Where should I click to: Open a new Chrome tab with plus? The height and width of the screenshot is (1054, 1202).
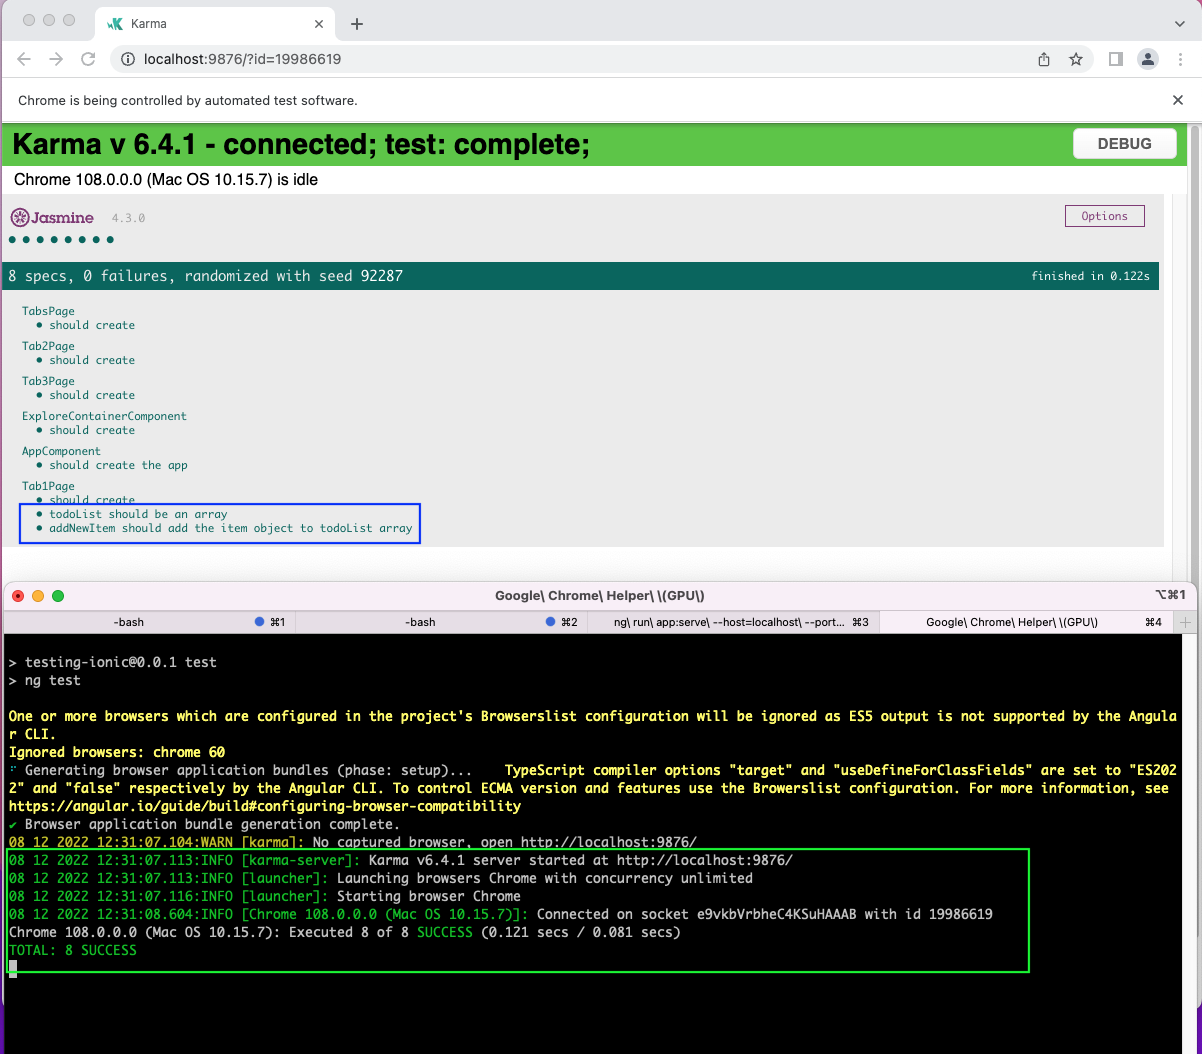(357, 23)
